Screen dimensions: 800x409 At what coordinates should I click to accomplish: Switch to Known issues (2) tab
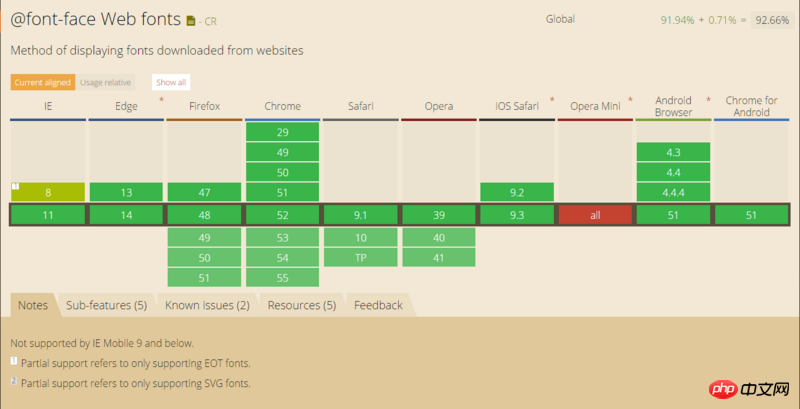pyautogui.click(x=208, y=305)
